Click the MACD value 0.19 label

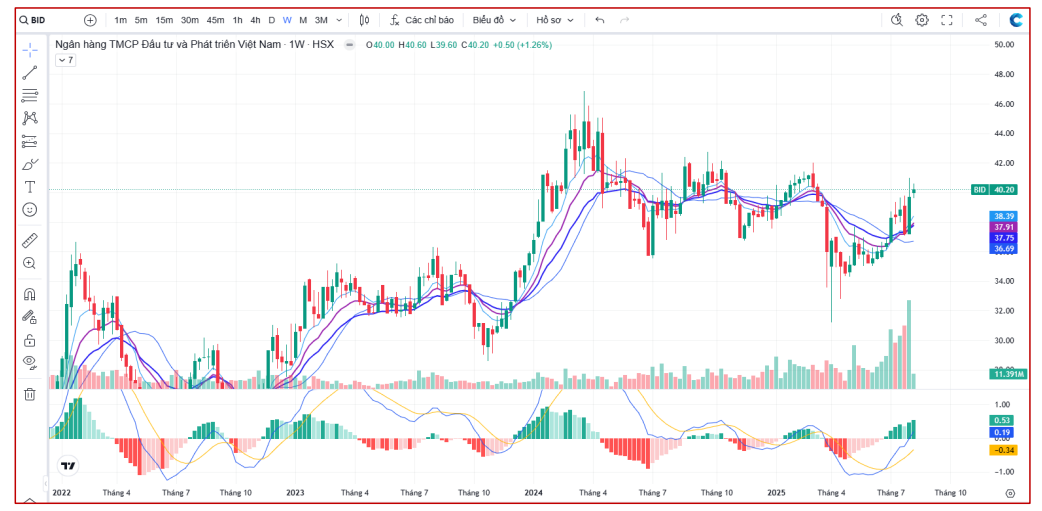(1003, 431)
